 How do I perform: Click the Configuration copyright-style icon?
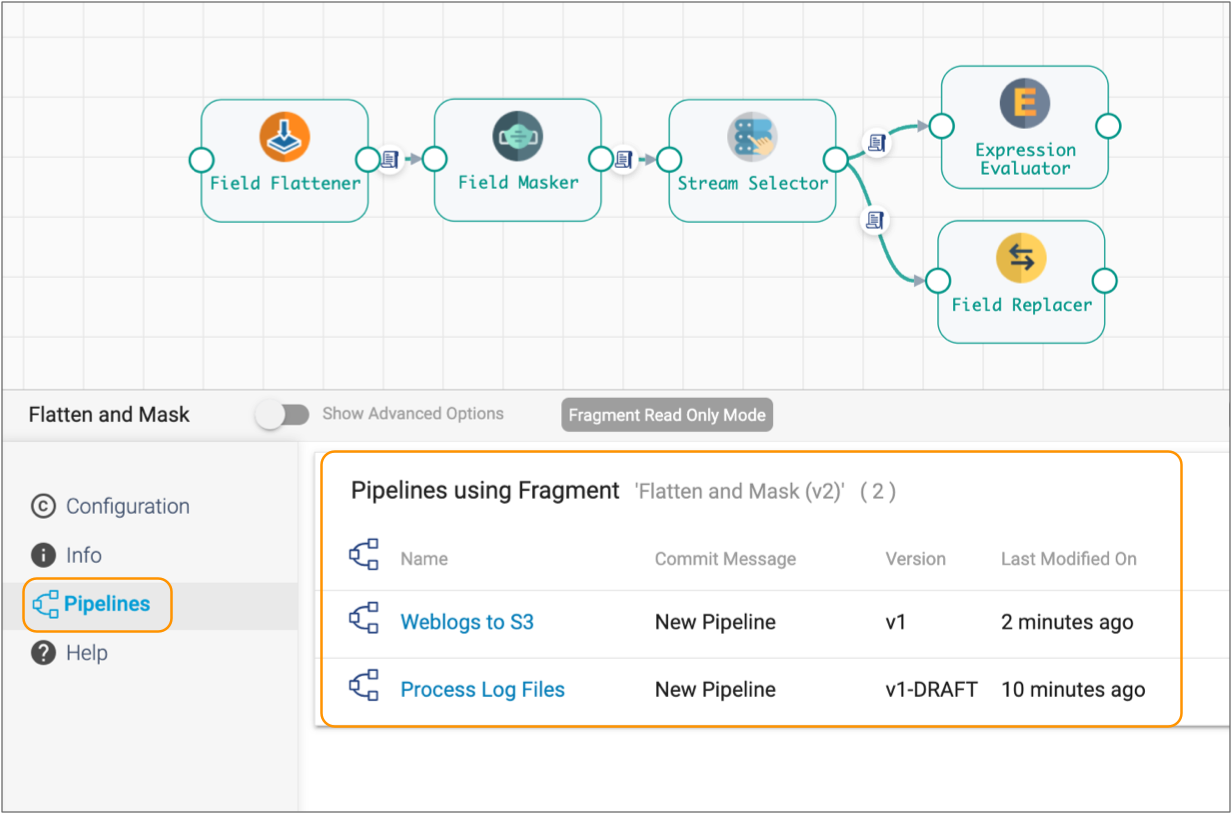point(43,507)
